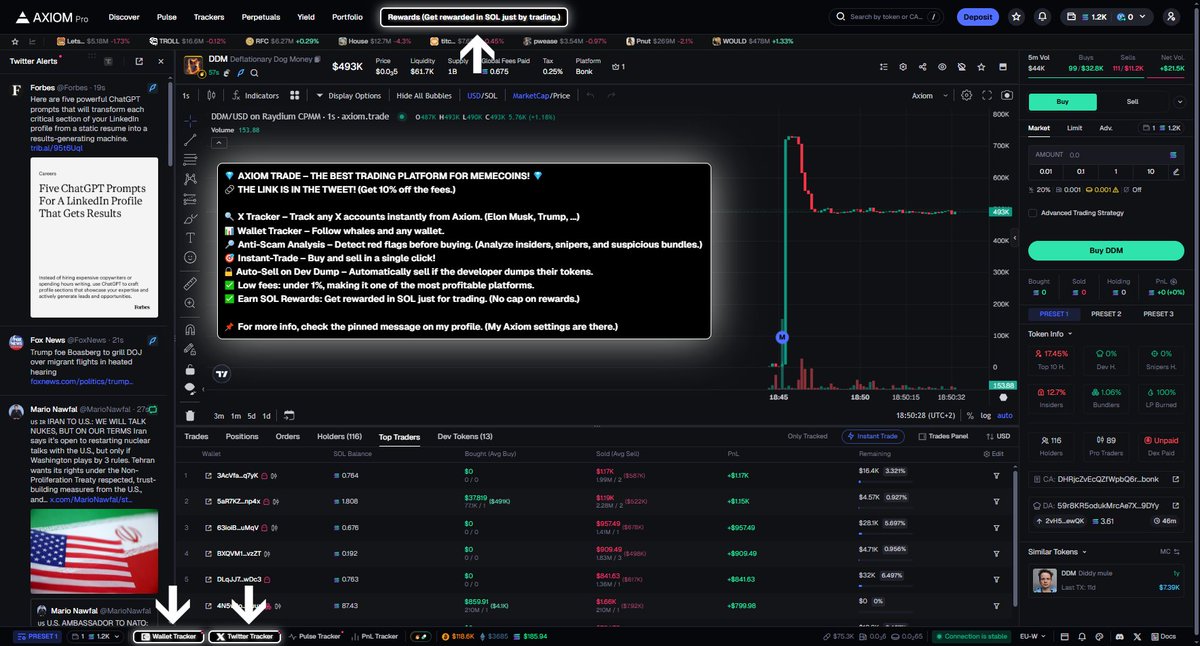This screenshot has height=646, width=1200.
Task: Open the Discover menu
Action: click(124, 17)
